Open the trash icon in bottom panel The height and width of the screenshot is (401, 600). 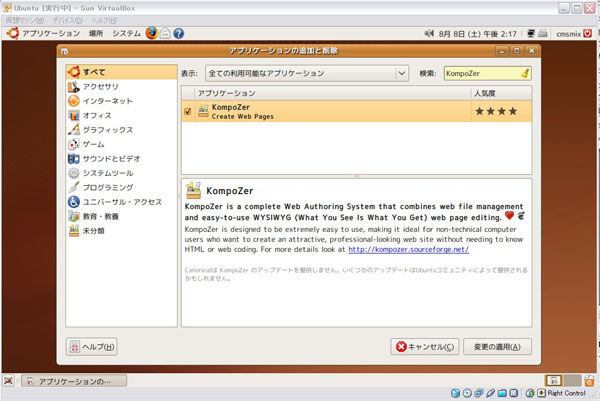pyautogui.click(x=590, y=381)
